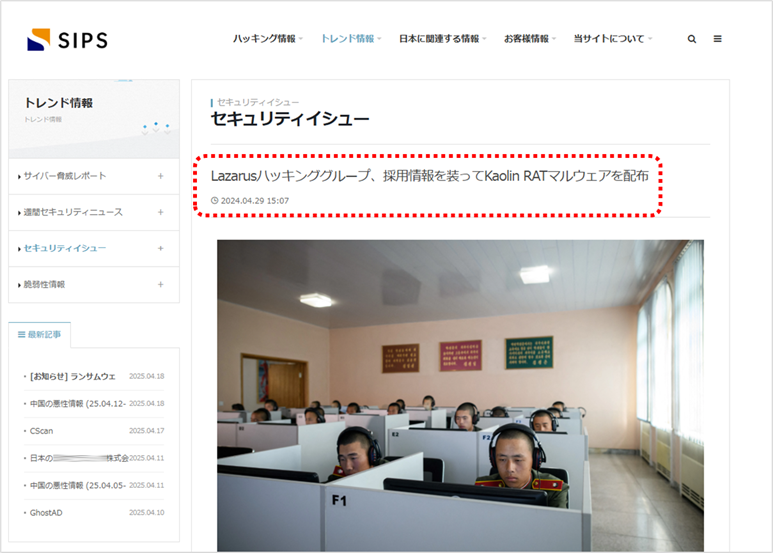
Task: Click the computer room article photo
Action: 460,396
